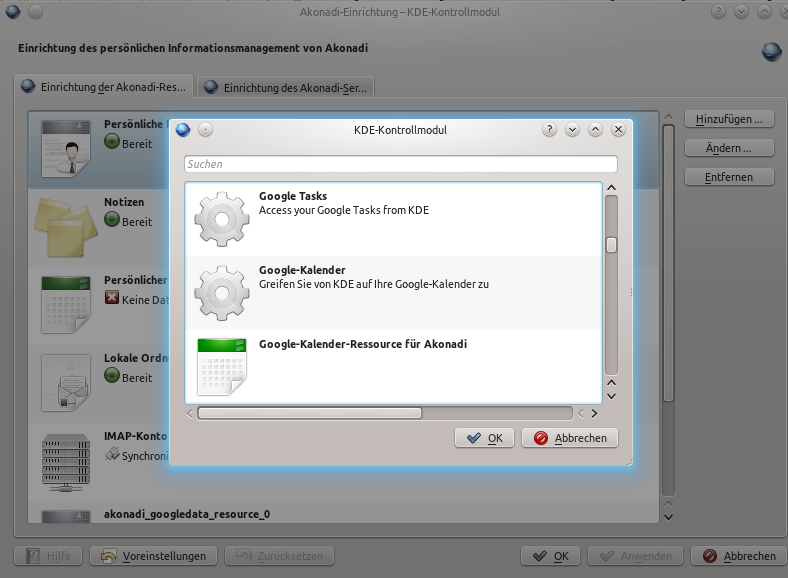
Task: Click the pin button in the main window title bar
Action: pos(35,12)
